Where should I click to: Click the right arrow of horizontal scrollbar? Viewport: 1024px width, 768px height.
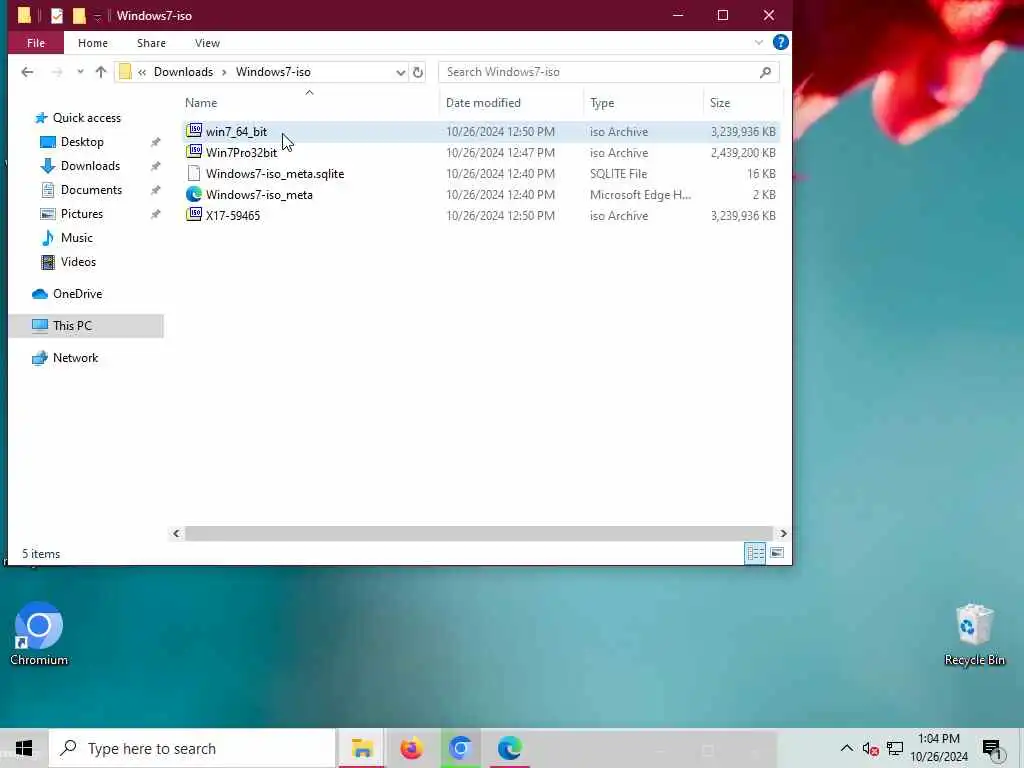[x=783, y=534]
